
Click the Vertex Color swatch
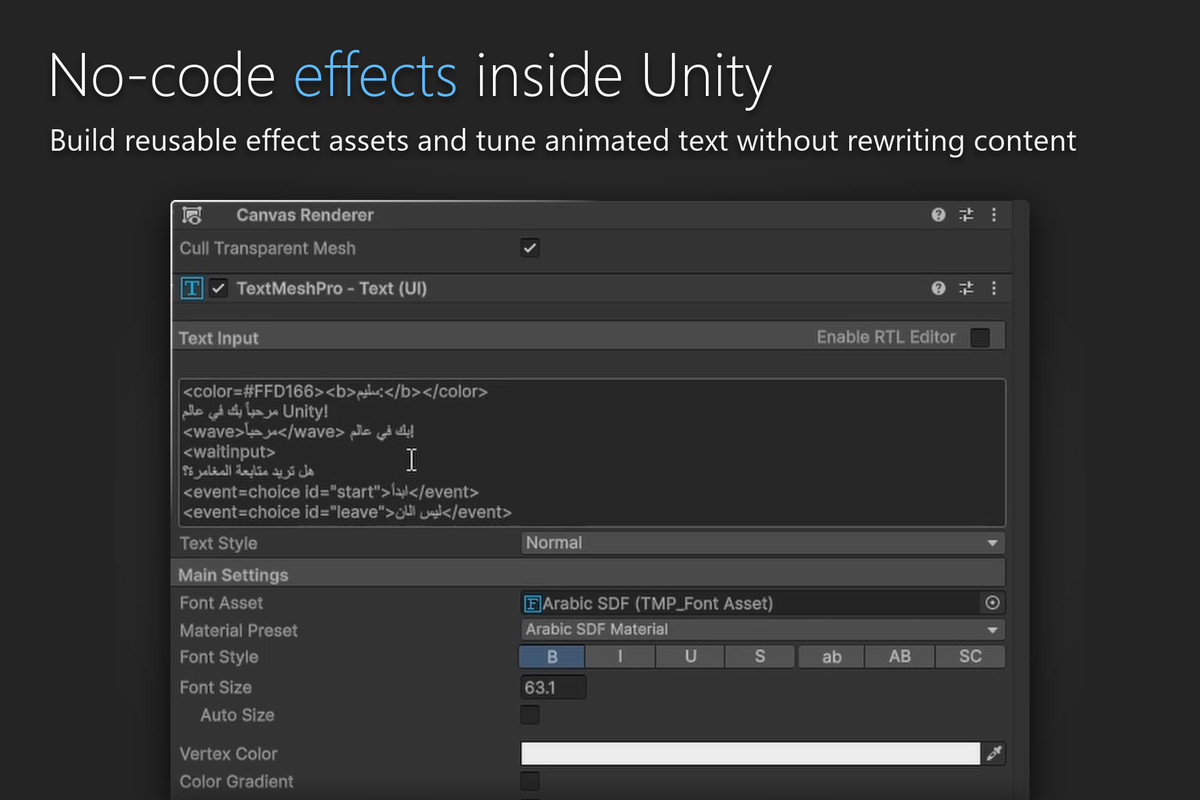coord(750,754)
